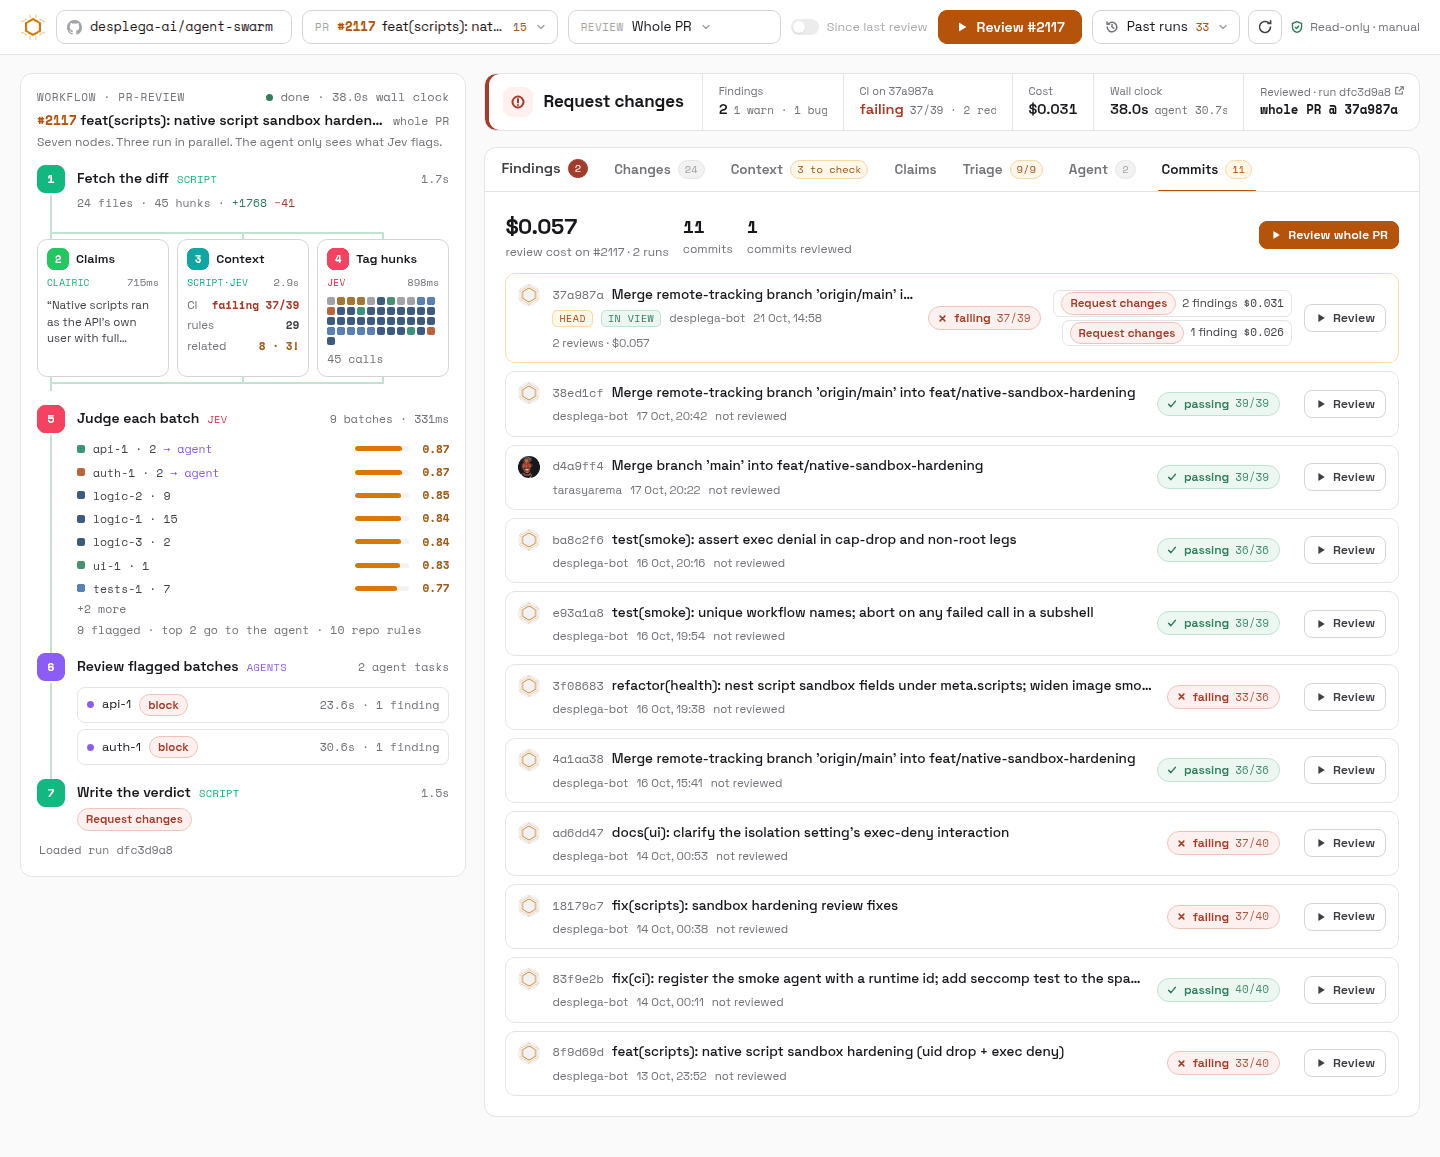Click the Tag hunks colored grid
Screen dimensions: 1440x1157
[x=381, y=320]
